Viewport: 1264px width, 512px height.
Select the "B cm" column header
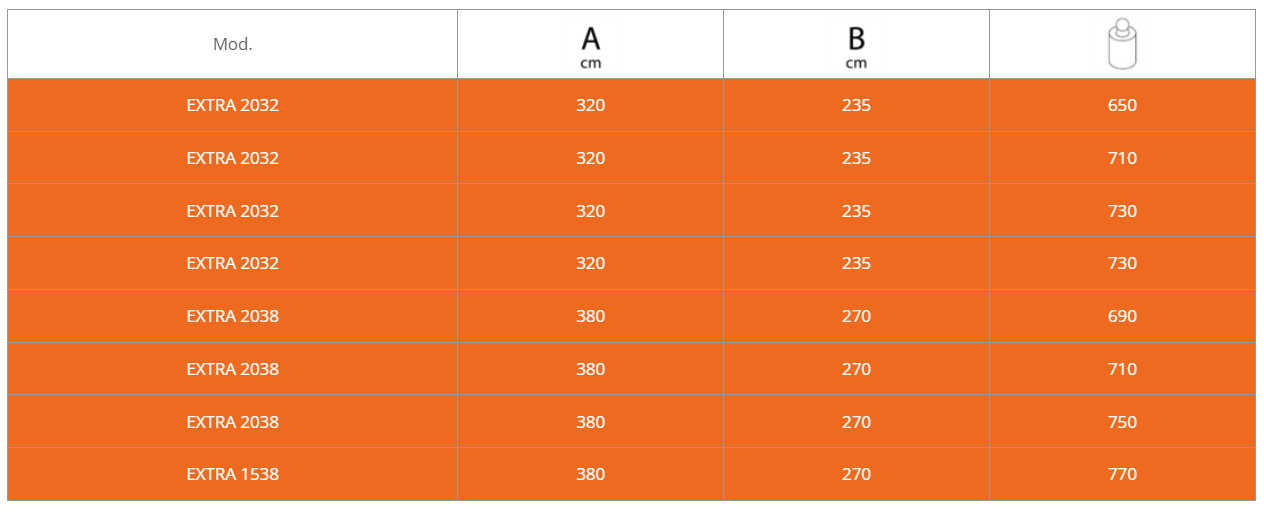(856, 46)
